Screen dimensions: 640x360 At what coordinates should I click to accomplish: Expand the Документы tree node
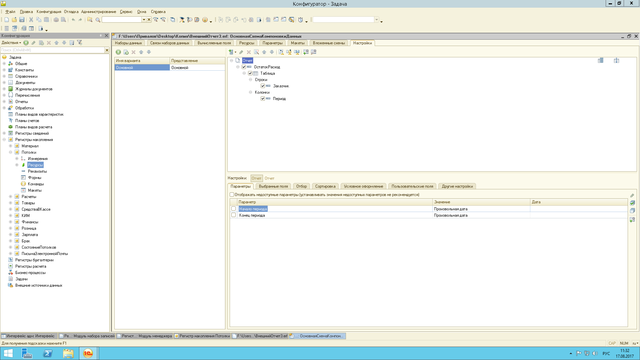[x=4, y=82]
